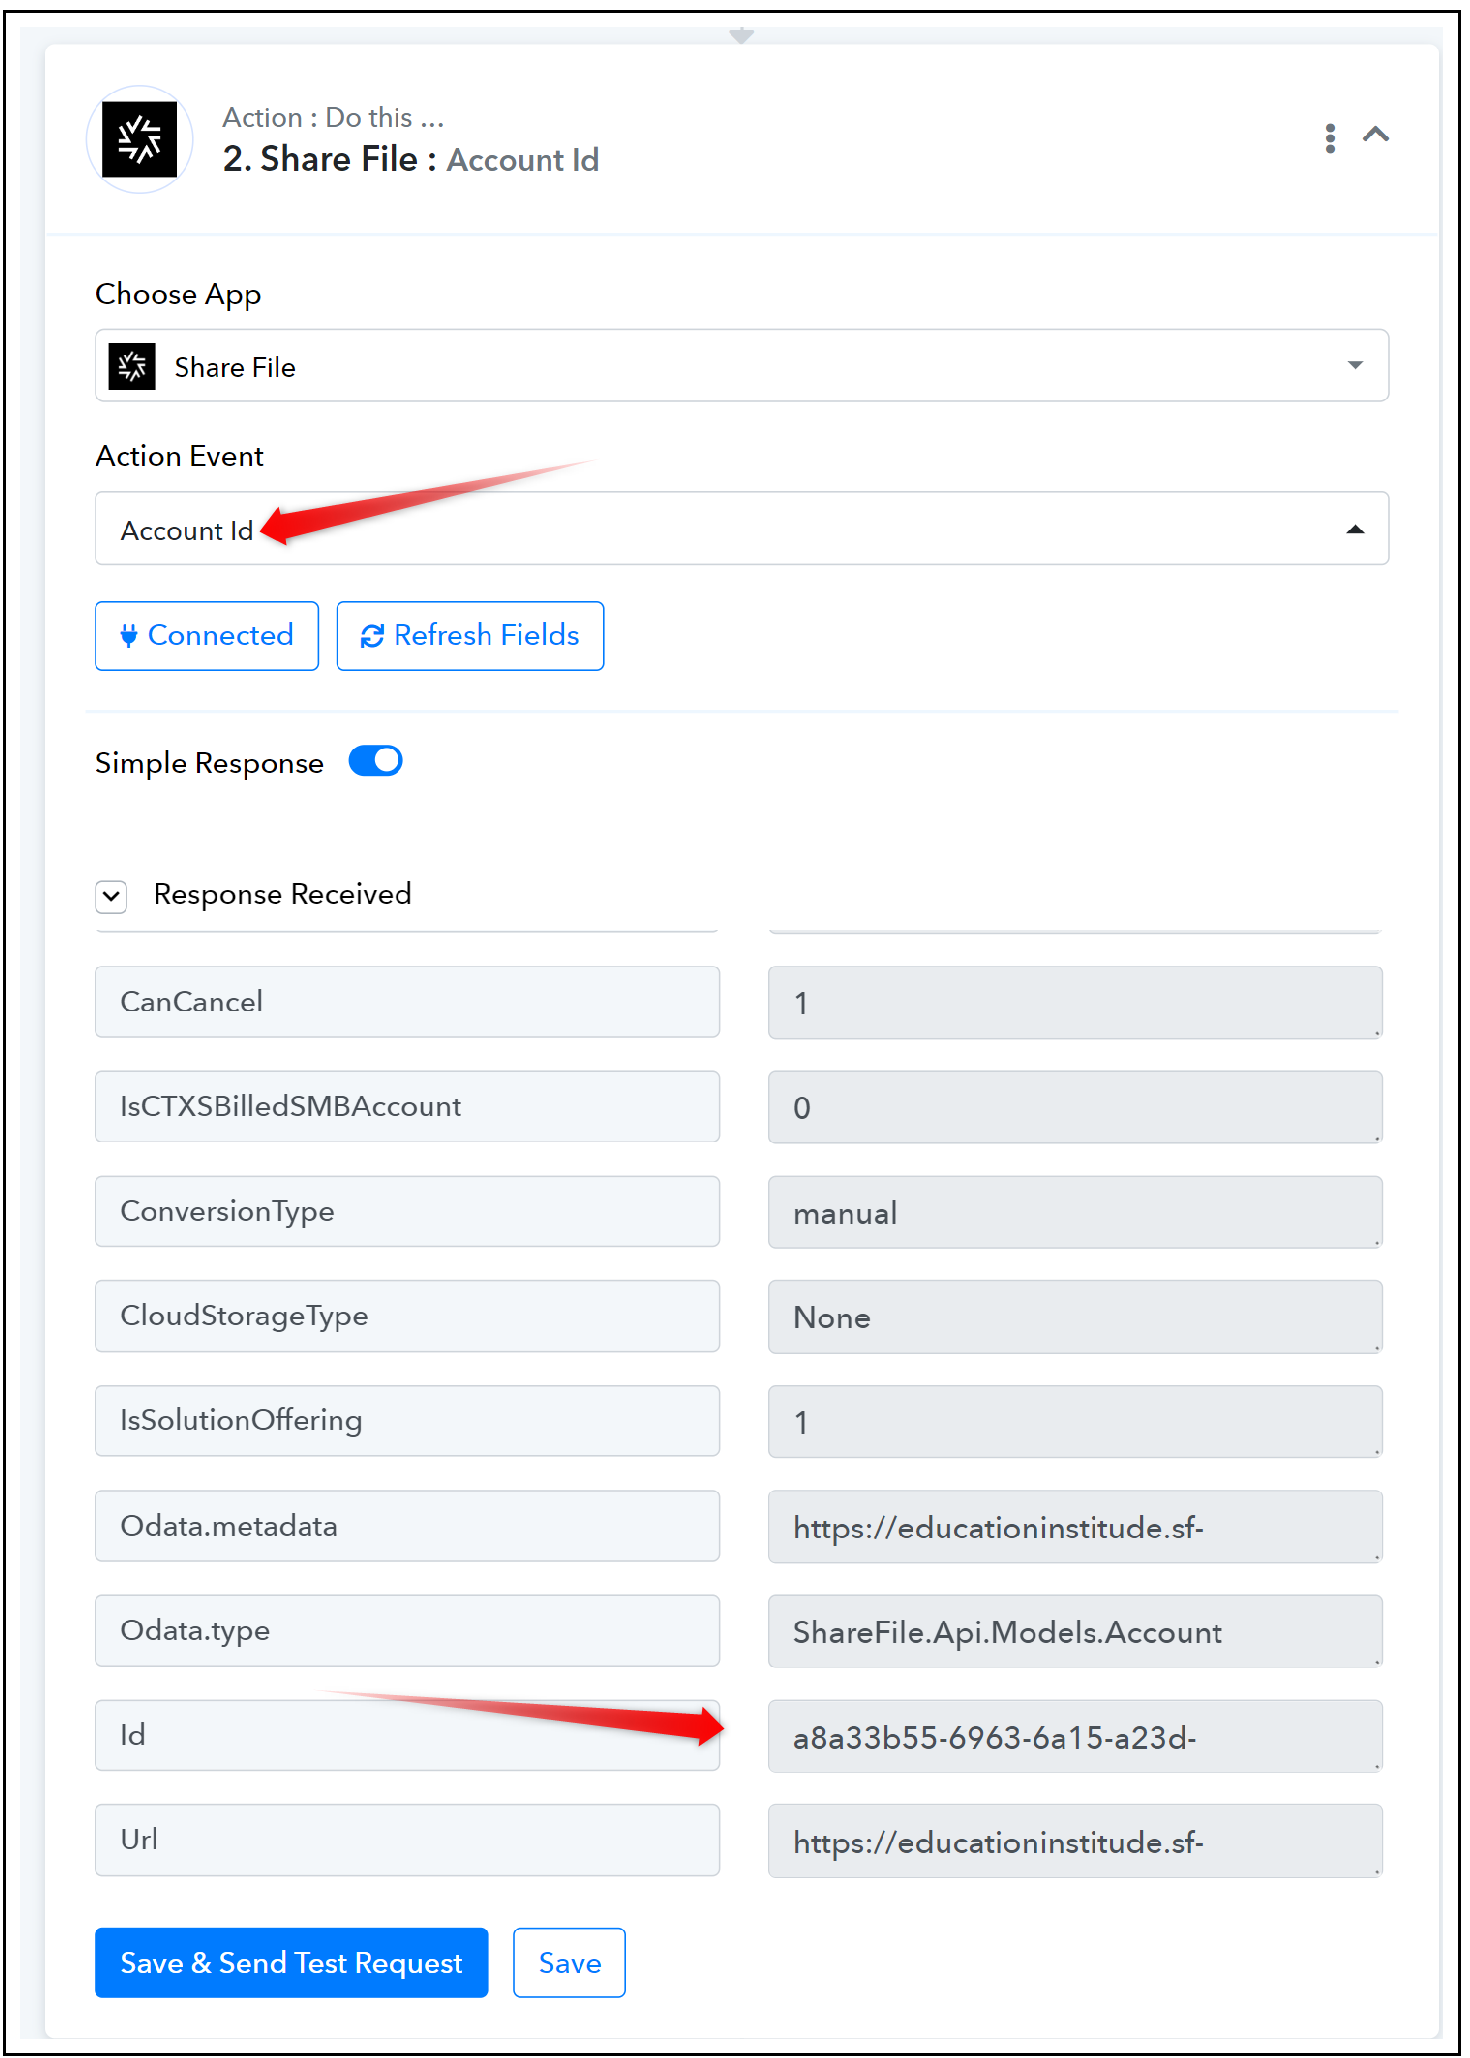The image size is (1470, 2058).
Task: Click the Odata.metadata URL value field
Action: coord(1075,1526)
